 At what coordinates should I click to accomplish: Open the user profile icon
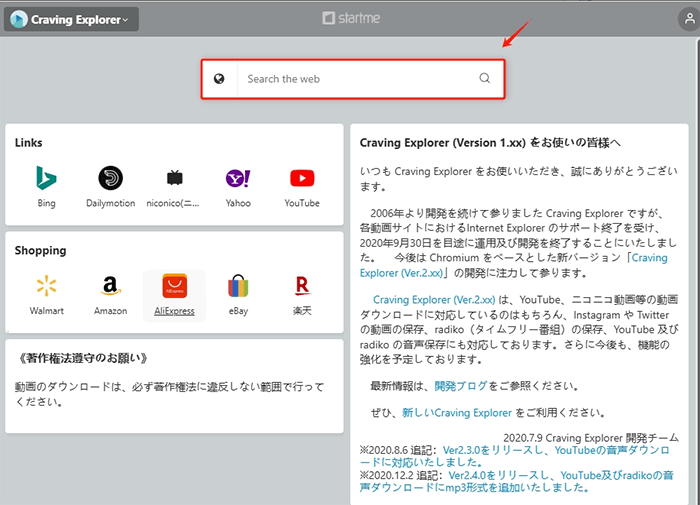click(689, 19)
